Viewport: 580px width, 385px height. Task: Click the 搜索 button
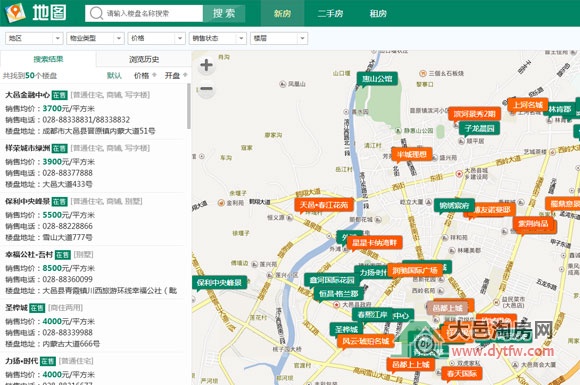tap(224, 13)
